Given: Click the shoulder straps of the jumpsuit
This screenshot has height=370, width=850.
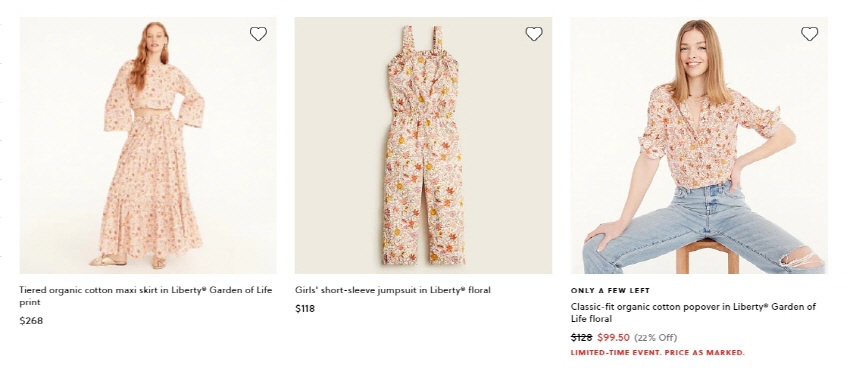Looking at the screenshot, I should (422, 41).
